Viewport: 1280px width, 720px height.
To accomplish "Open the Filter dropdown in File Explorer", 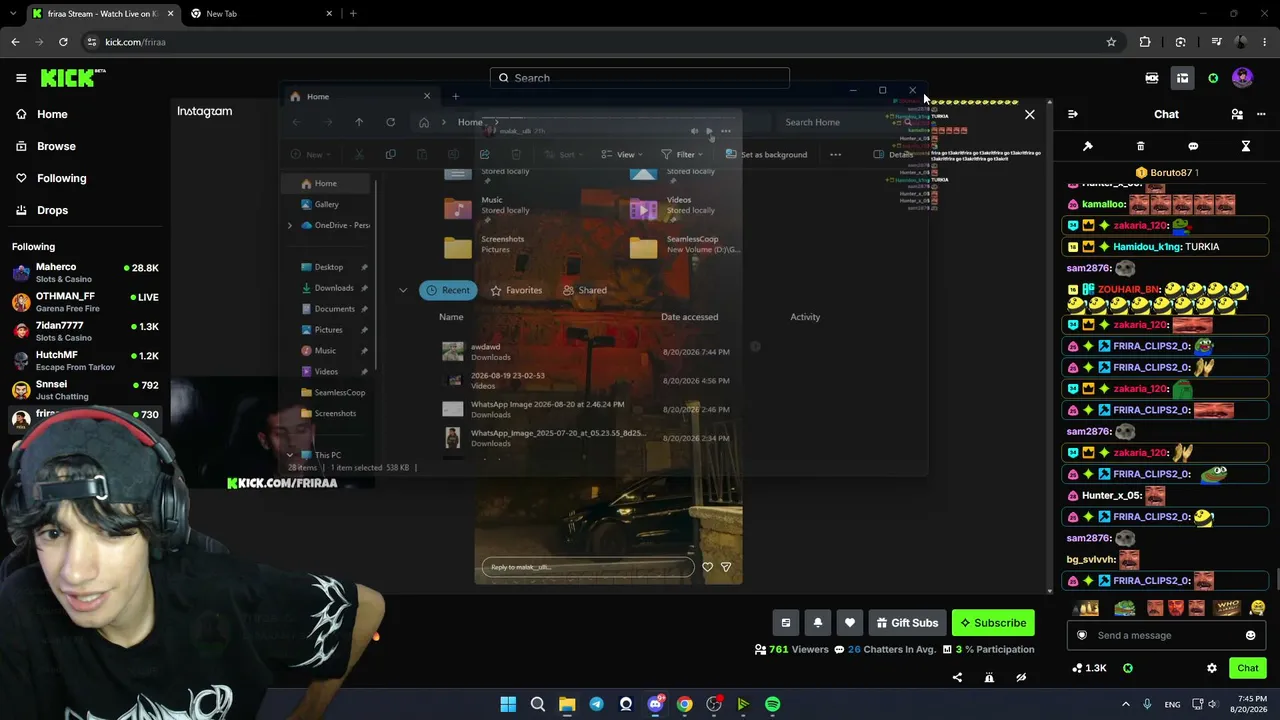I will tap(682, 154).
